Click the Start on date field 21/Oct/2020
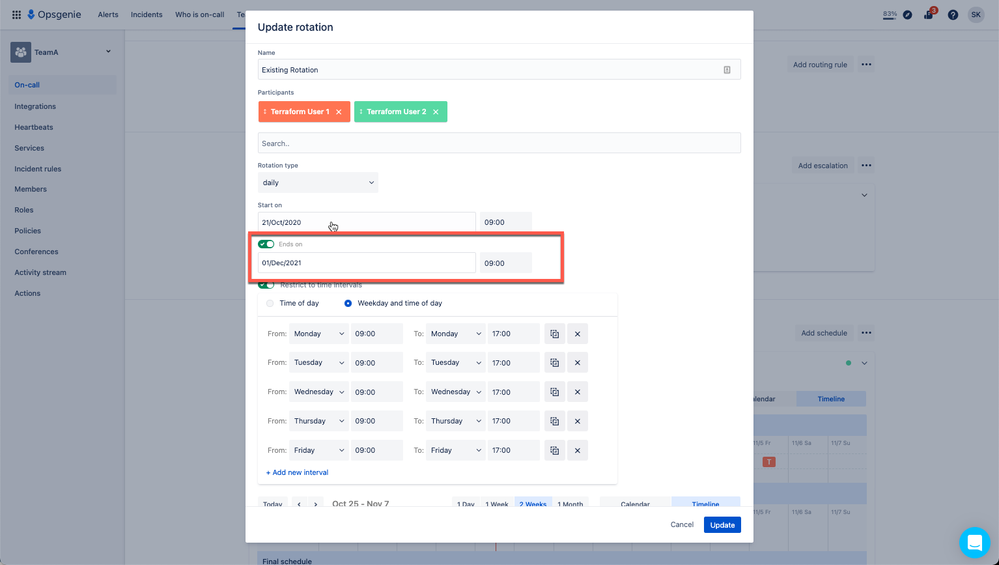This screenshot has width=999, height=565. point(366,222)
